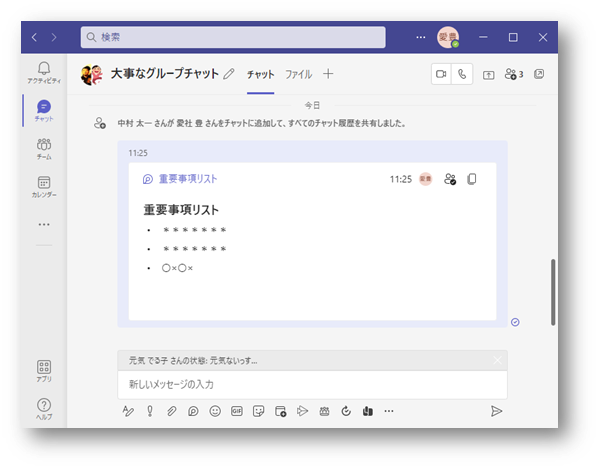This screenshot has height=470, width=600.
Task: Click the message seen status checkmark
Action: pos(515,322)
